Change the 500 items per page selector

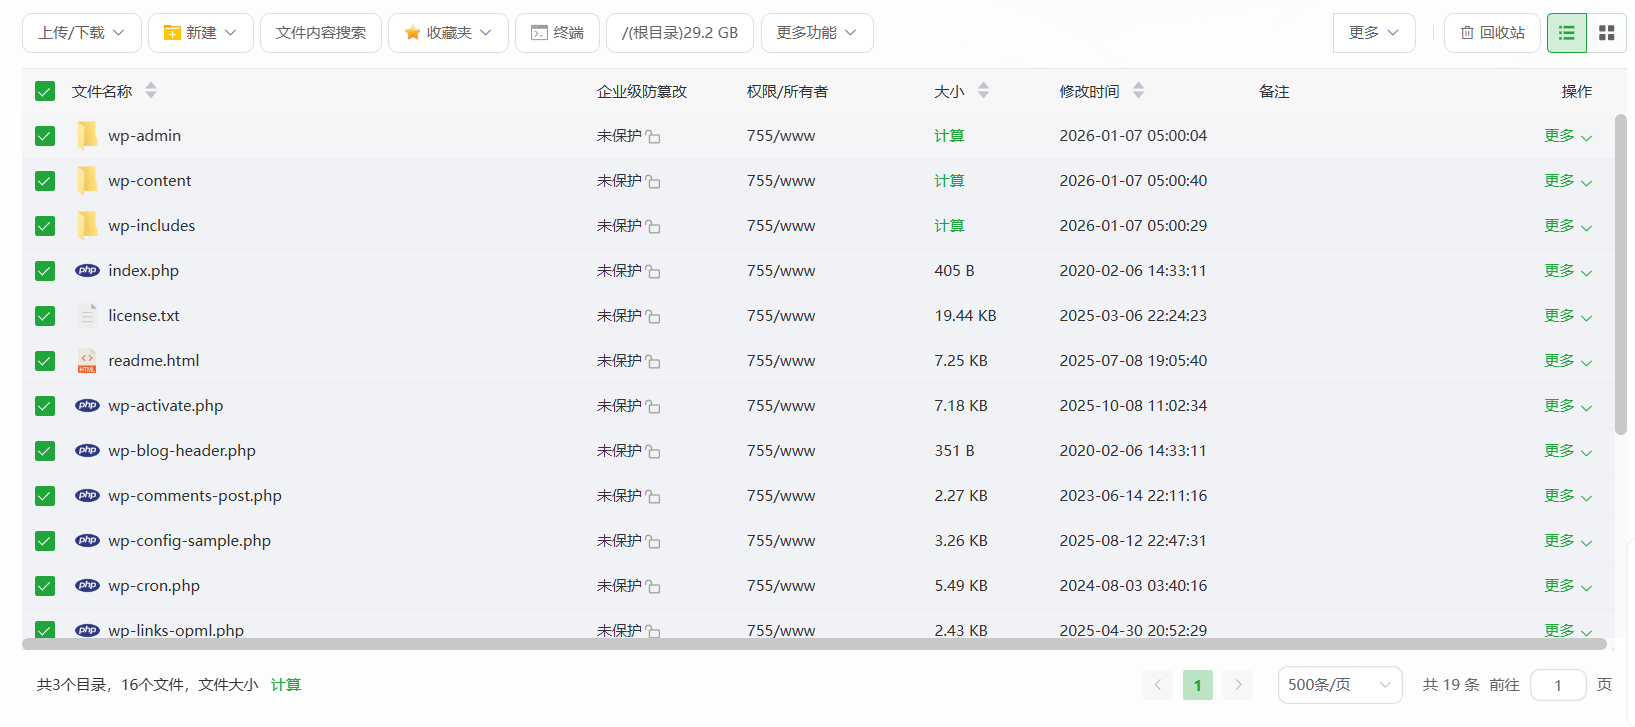click(x=1339, y=685)
